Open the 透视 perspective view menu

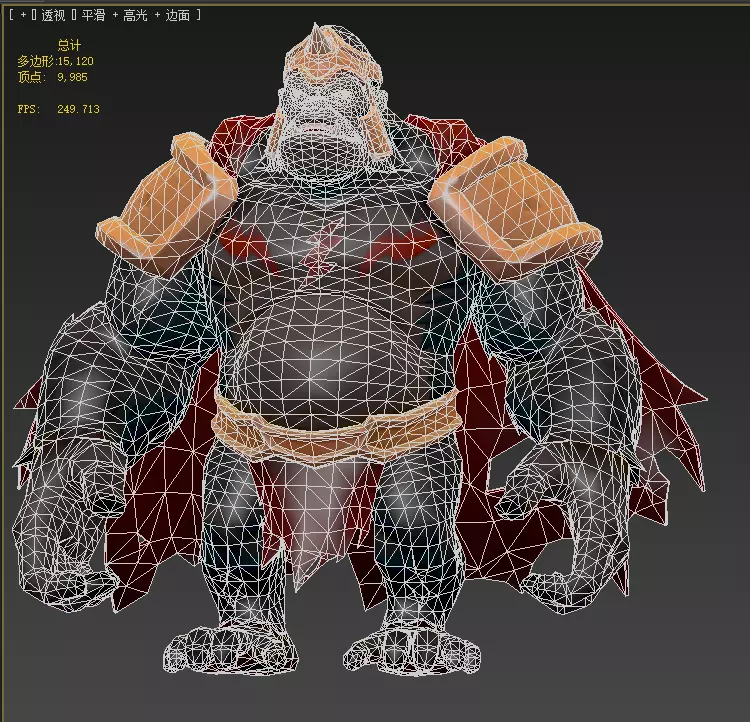53,15
